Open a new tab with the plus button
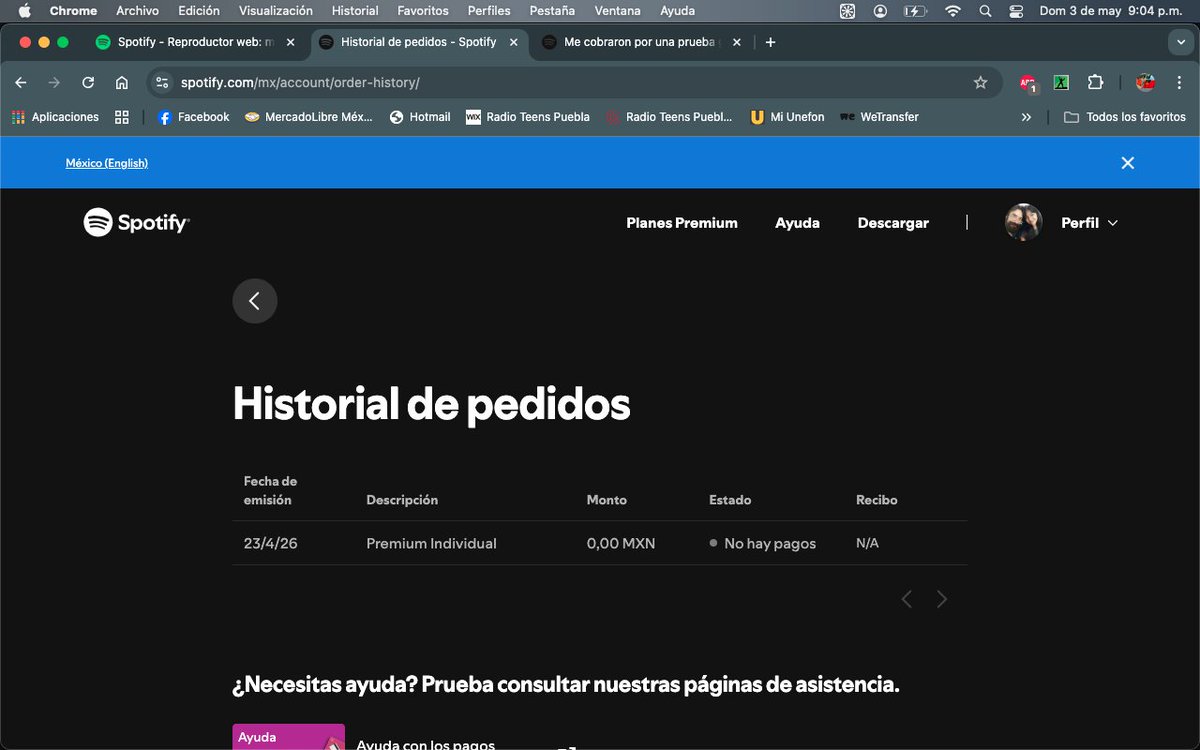This screenshot has width=1200, height=750. point(770,42)
